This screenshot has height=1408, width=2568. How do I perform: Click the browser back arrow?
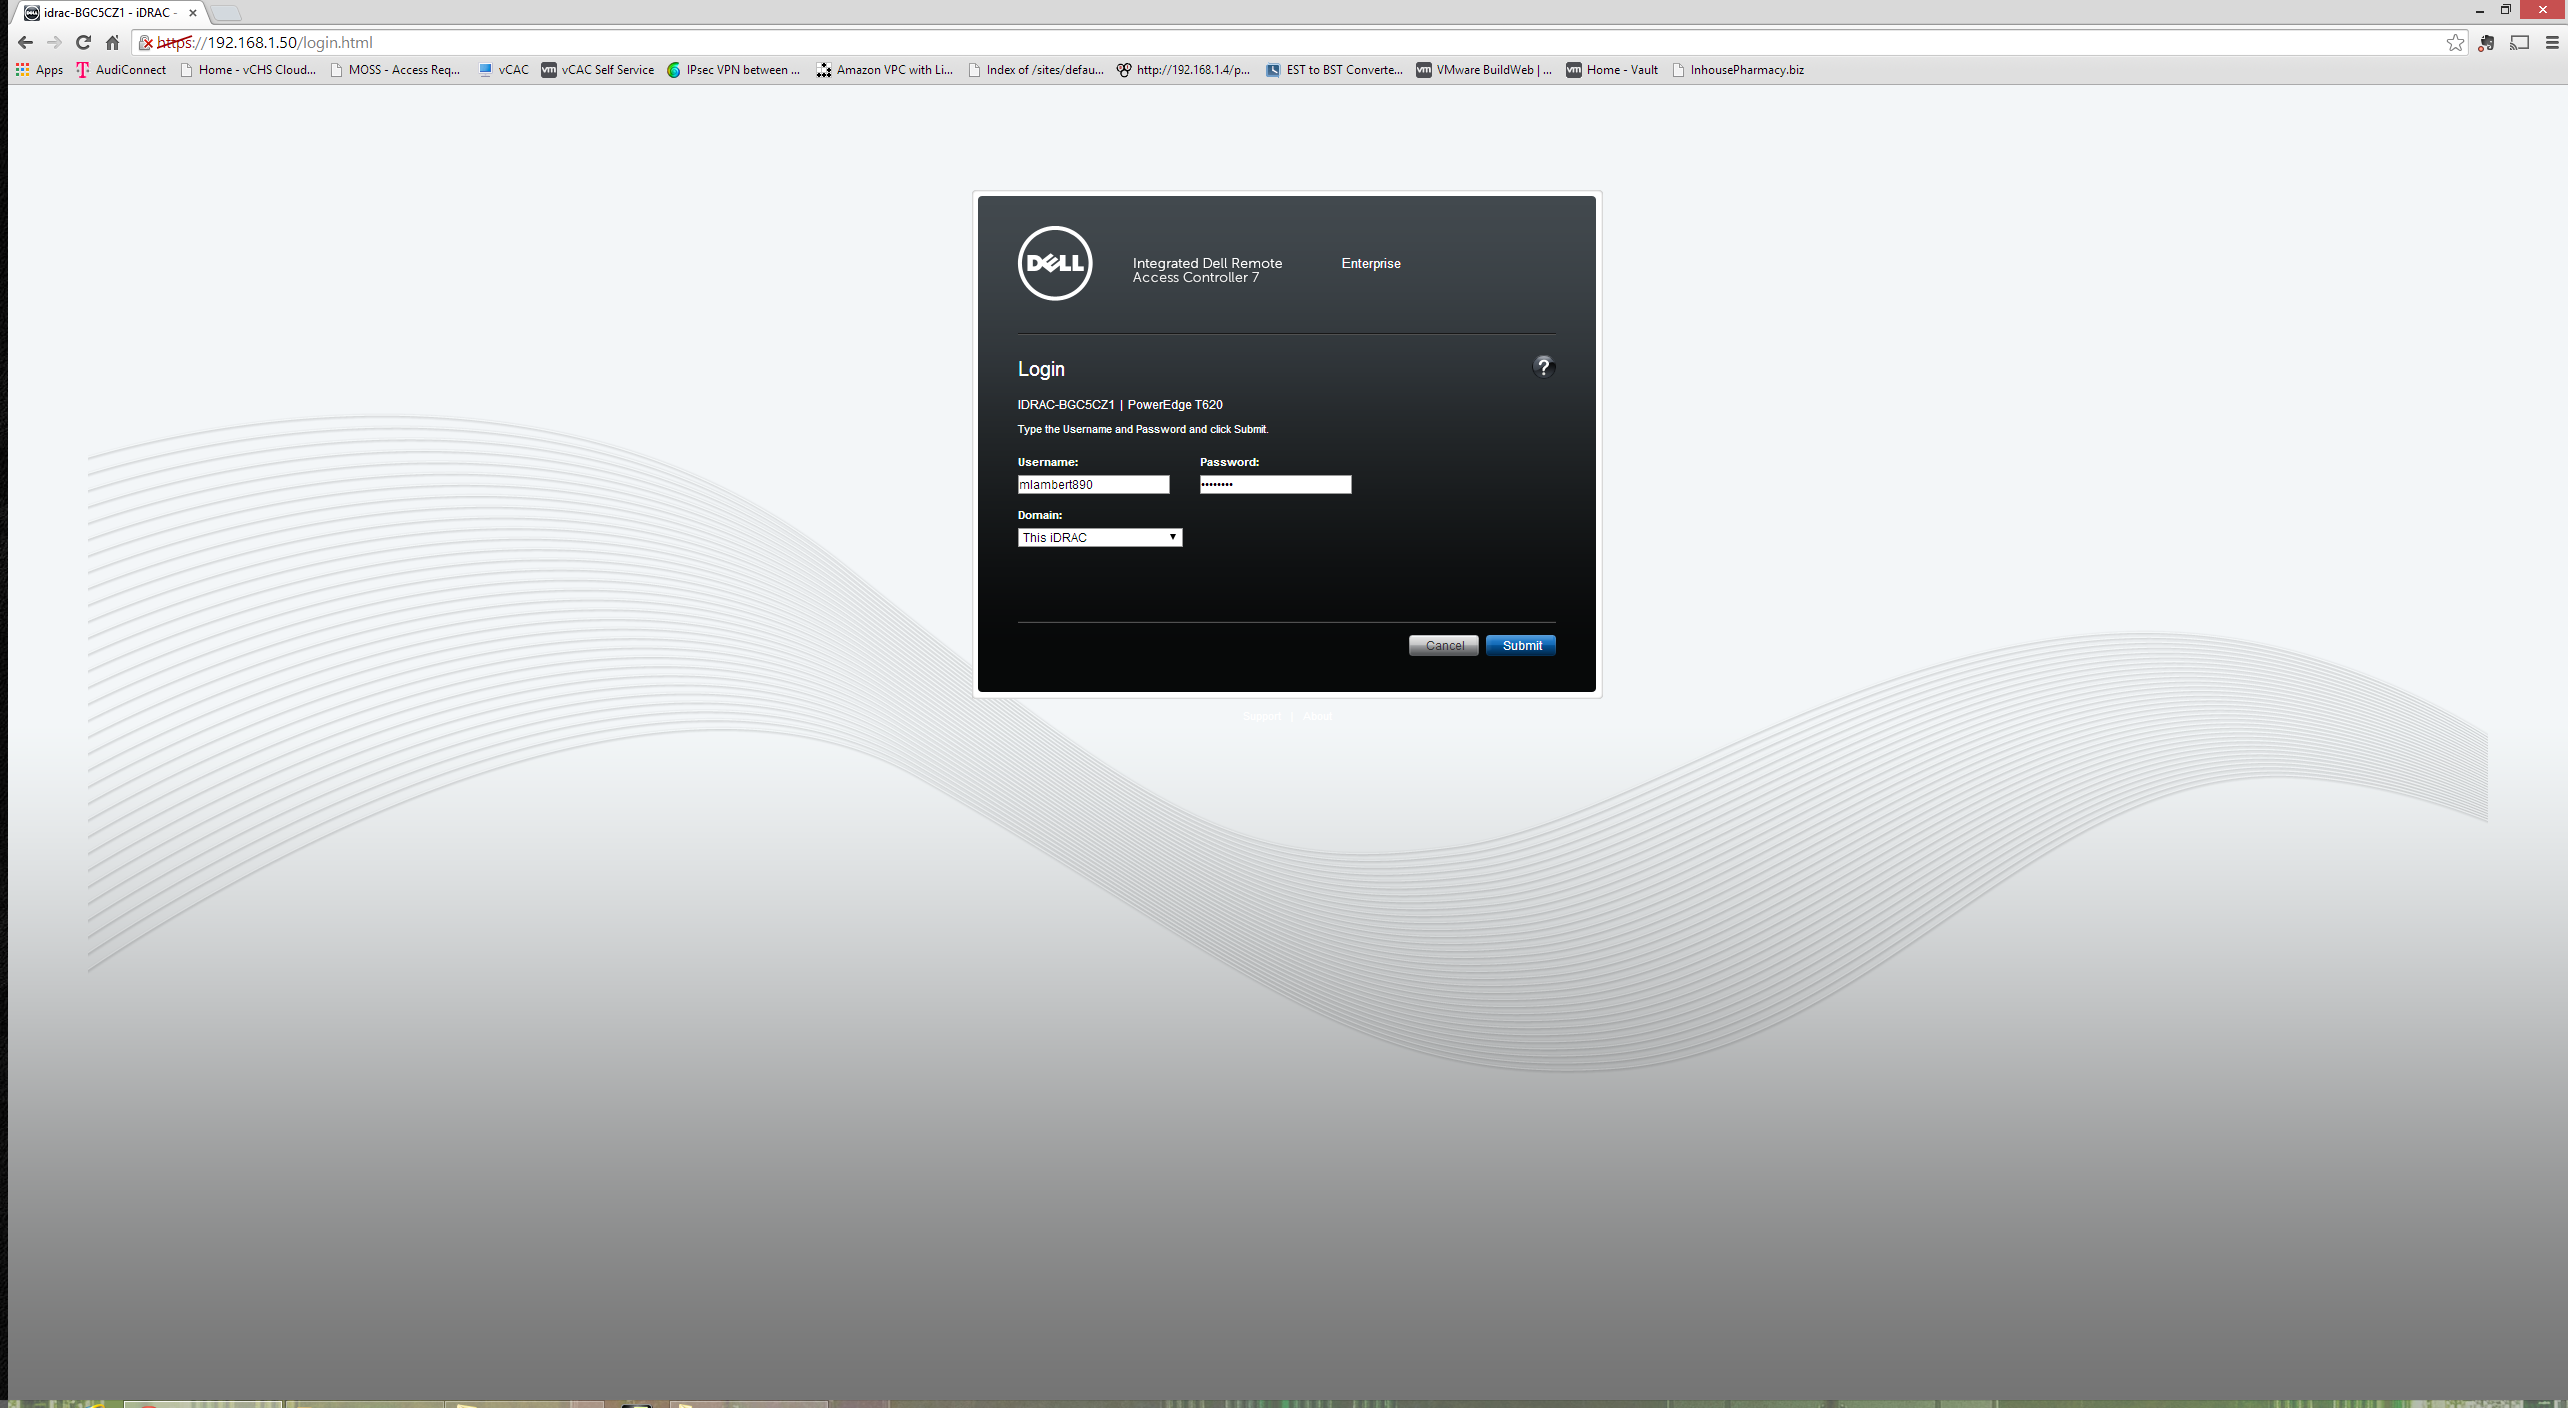click(x=26, y=42)
